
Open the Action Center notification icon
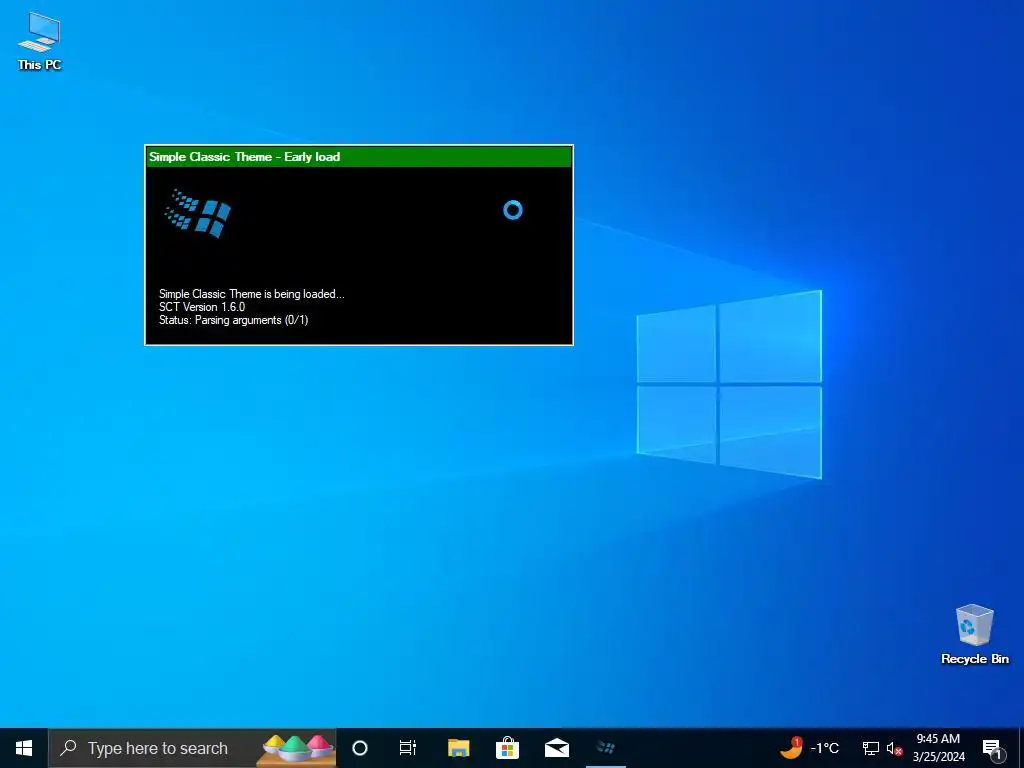coord(993,748)
